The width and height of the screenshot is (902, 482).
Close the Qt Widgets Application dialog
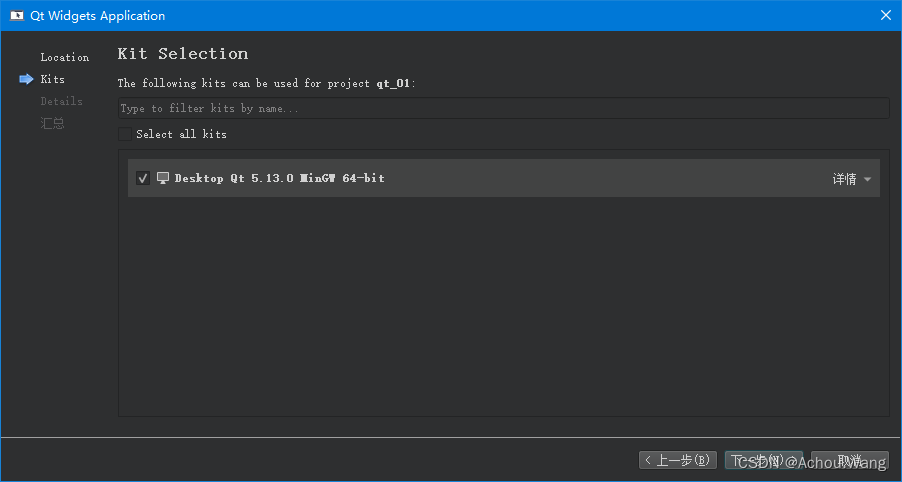[x=886, y=16]
